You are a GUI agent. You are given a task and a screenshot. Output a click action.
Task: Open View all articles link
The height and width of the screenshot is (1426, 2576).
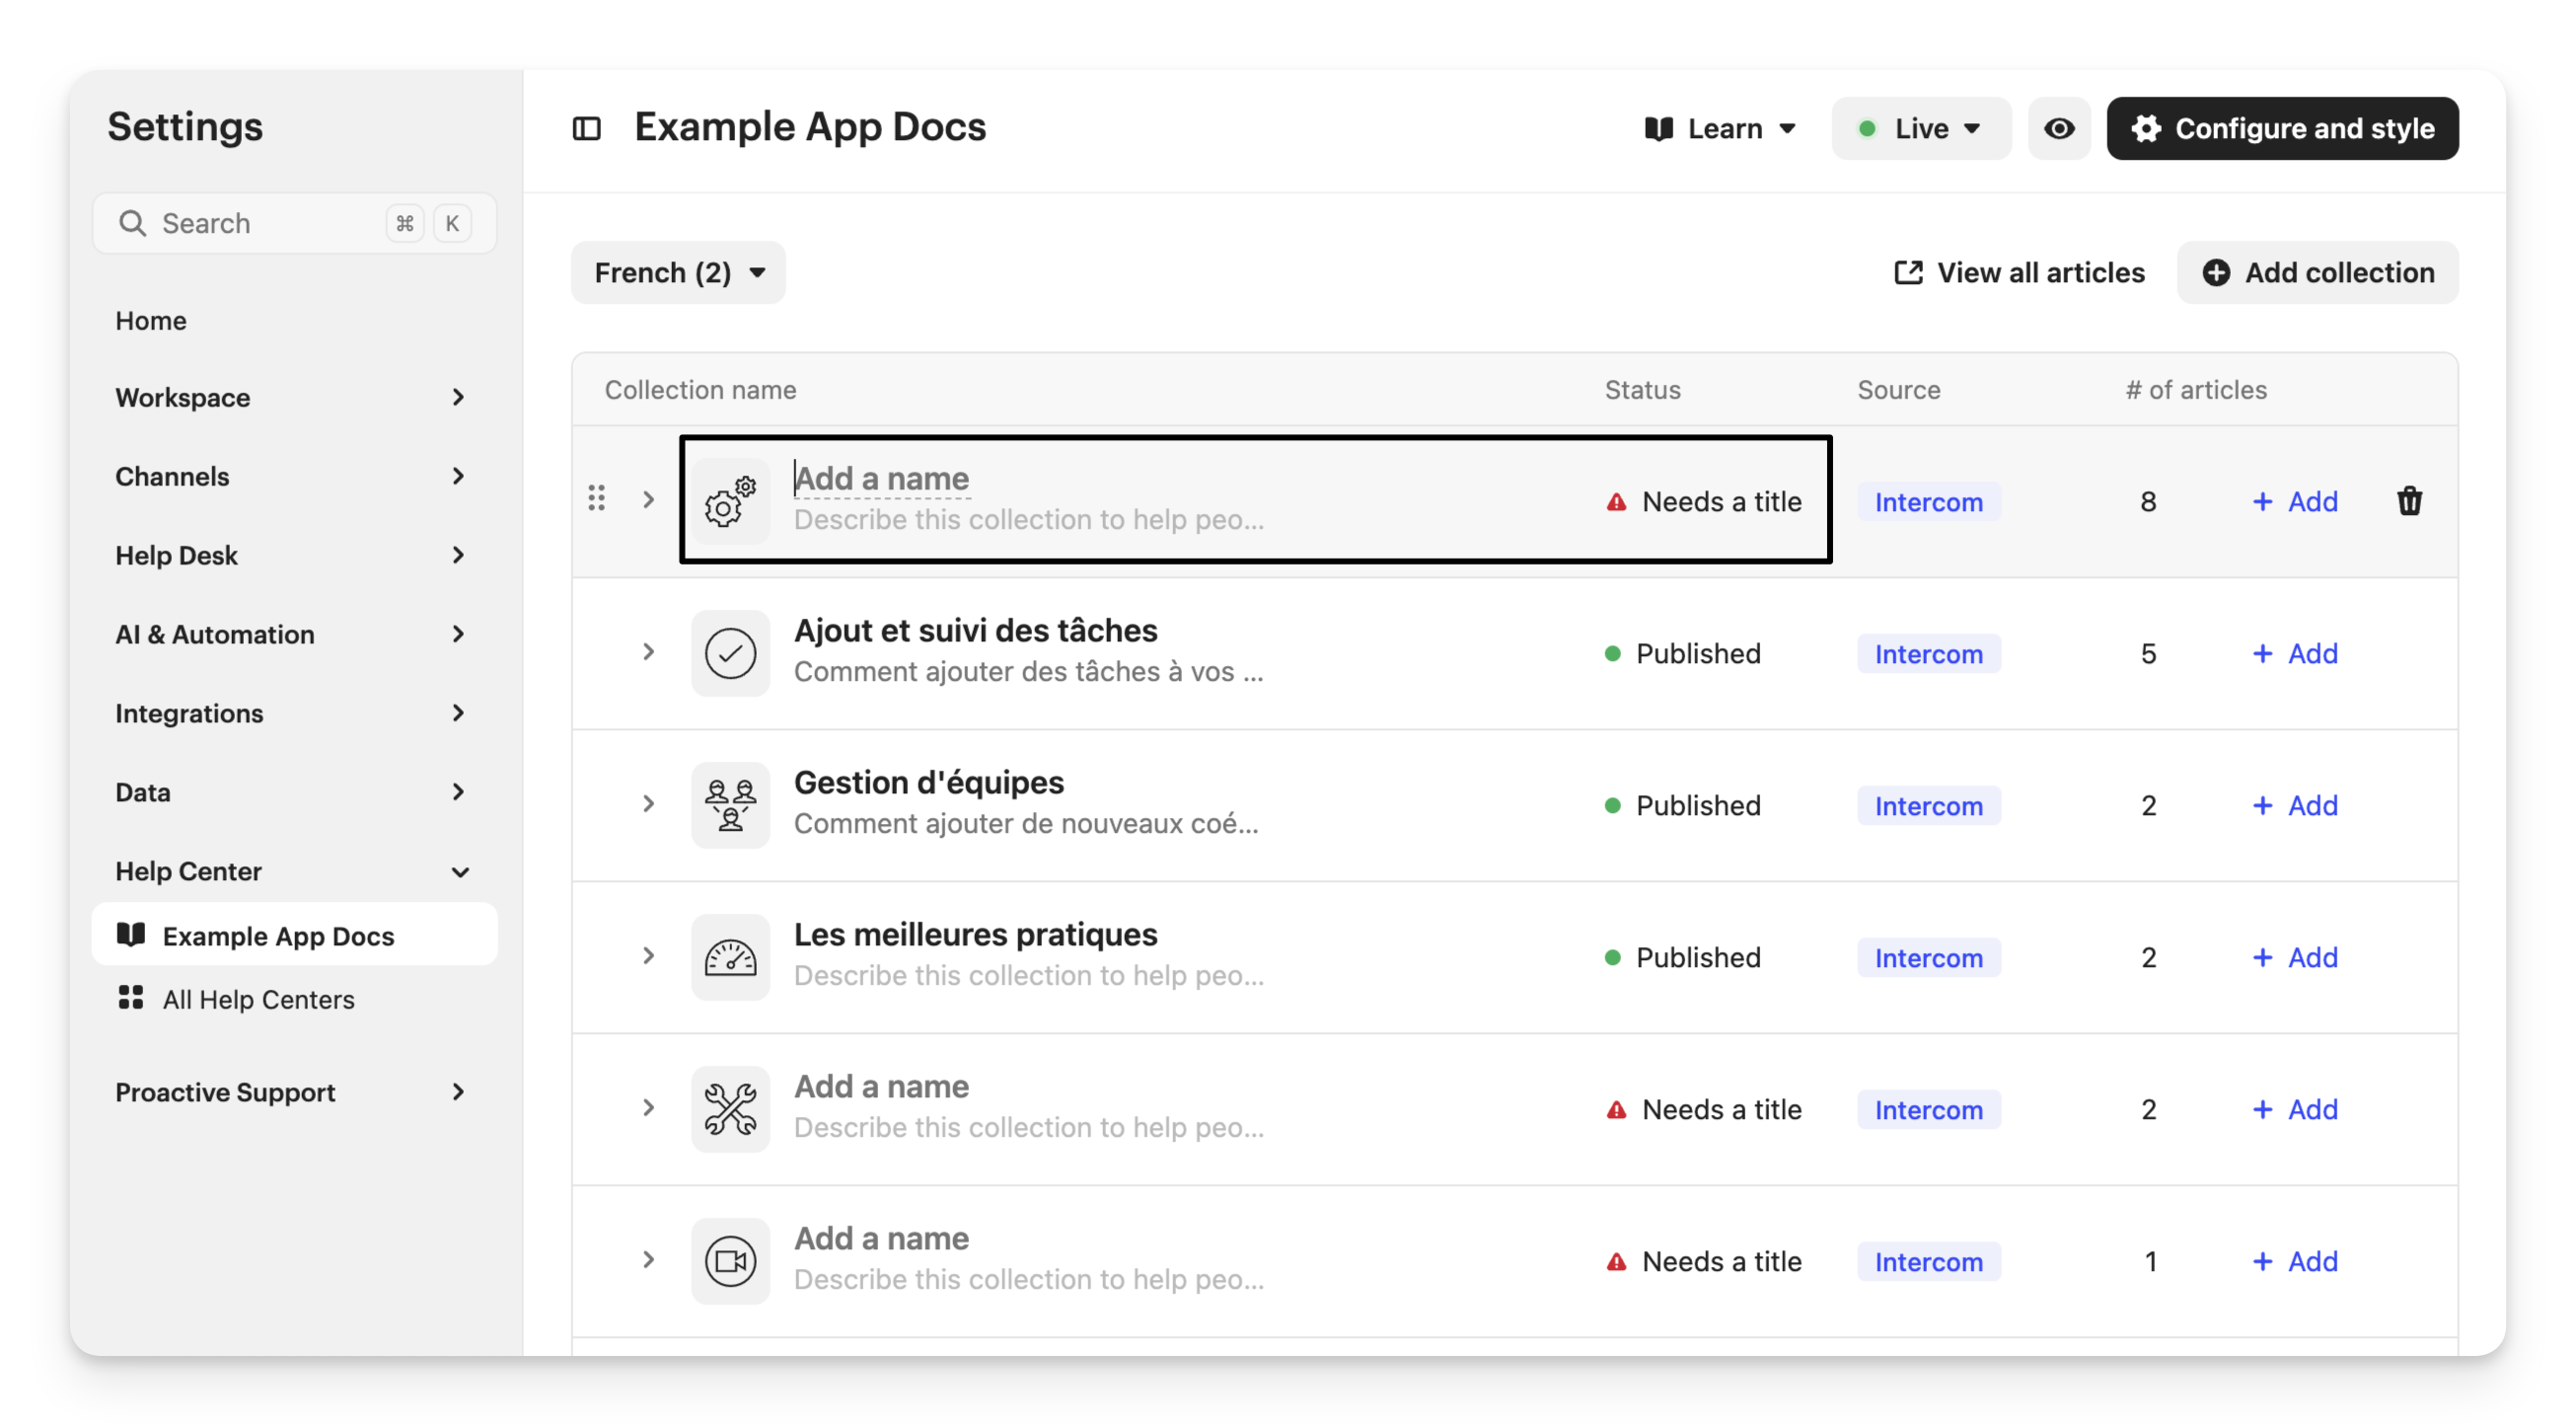click(2020, 272)
